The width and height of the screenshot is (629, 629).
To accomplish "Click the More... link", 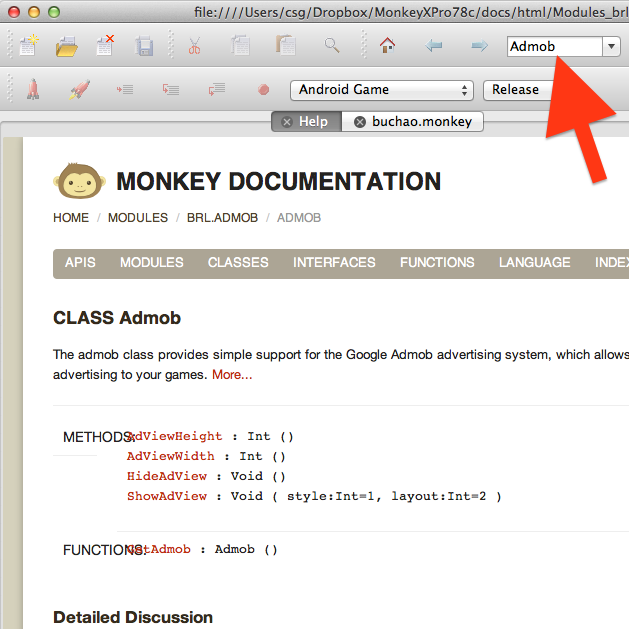I will (232, 375).
